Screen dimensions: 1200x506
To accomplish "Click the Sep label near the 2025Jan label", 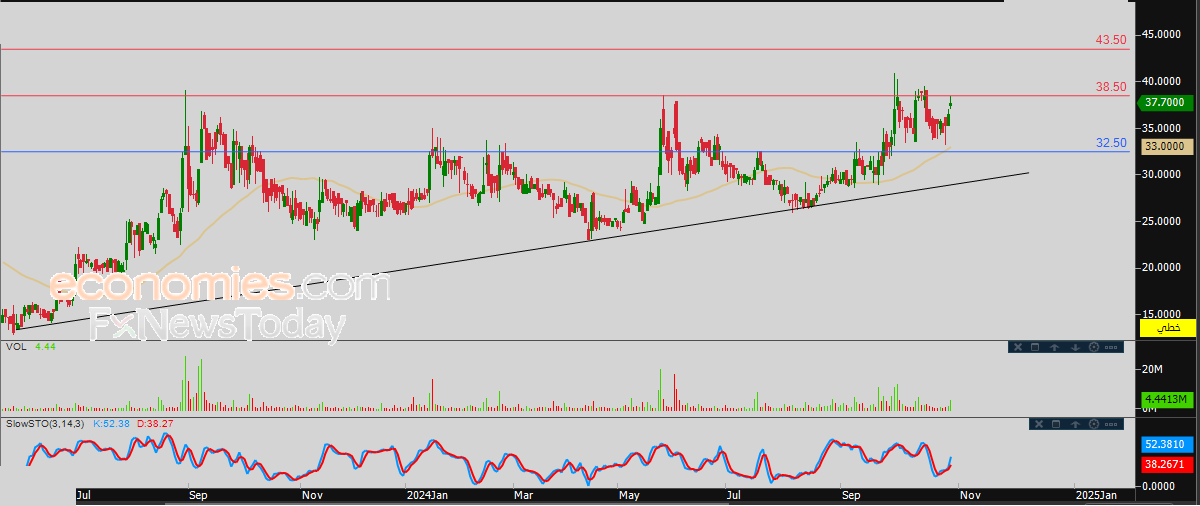I will point(851,495).
